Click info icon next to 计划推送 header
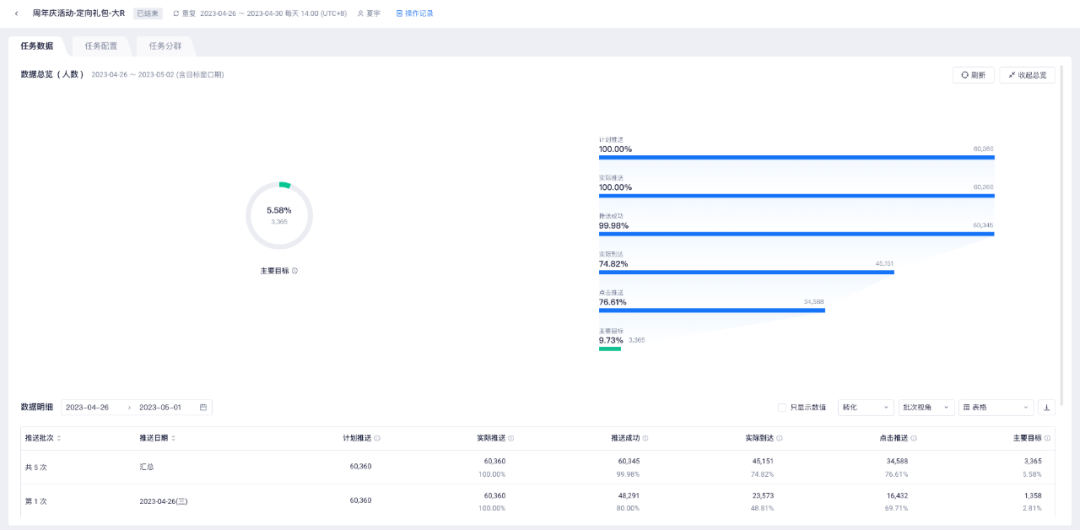 pos(377,438)
